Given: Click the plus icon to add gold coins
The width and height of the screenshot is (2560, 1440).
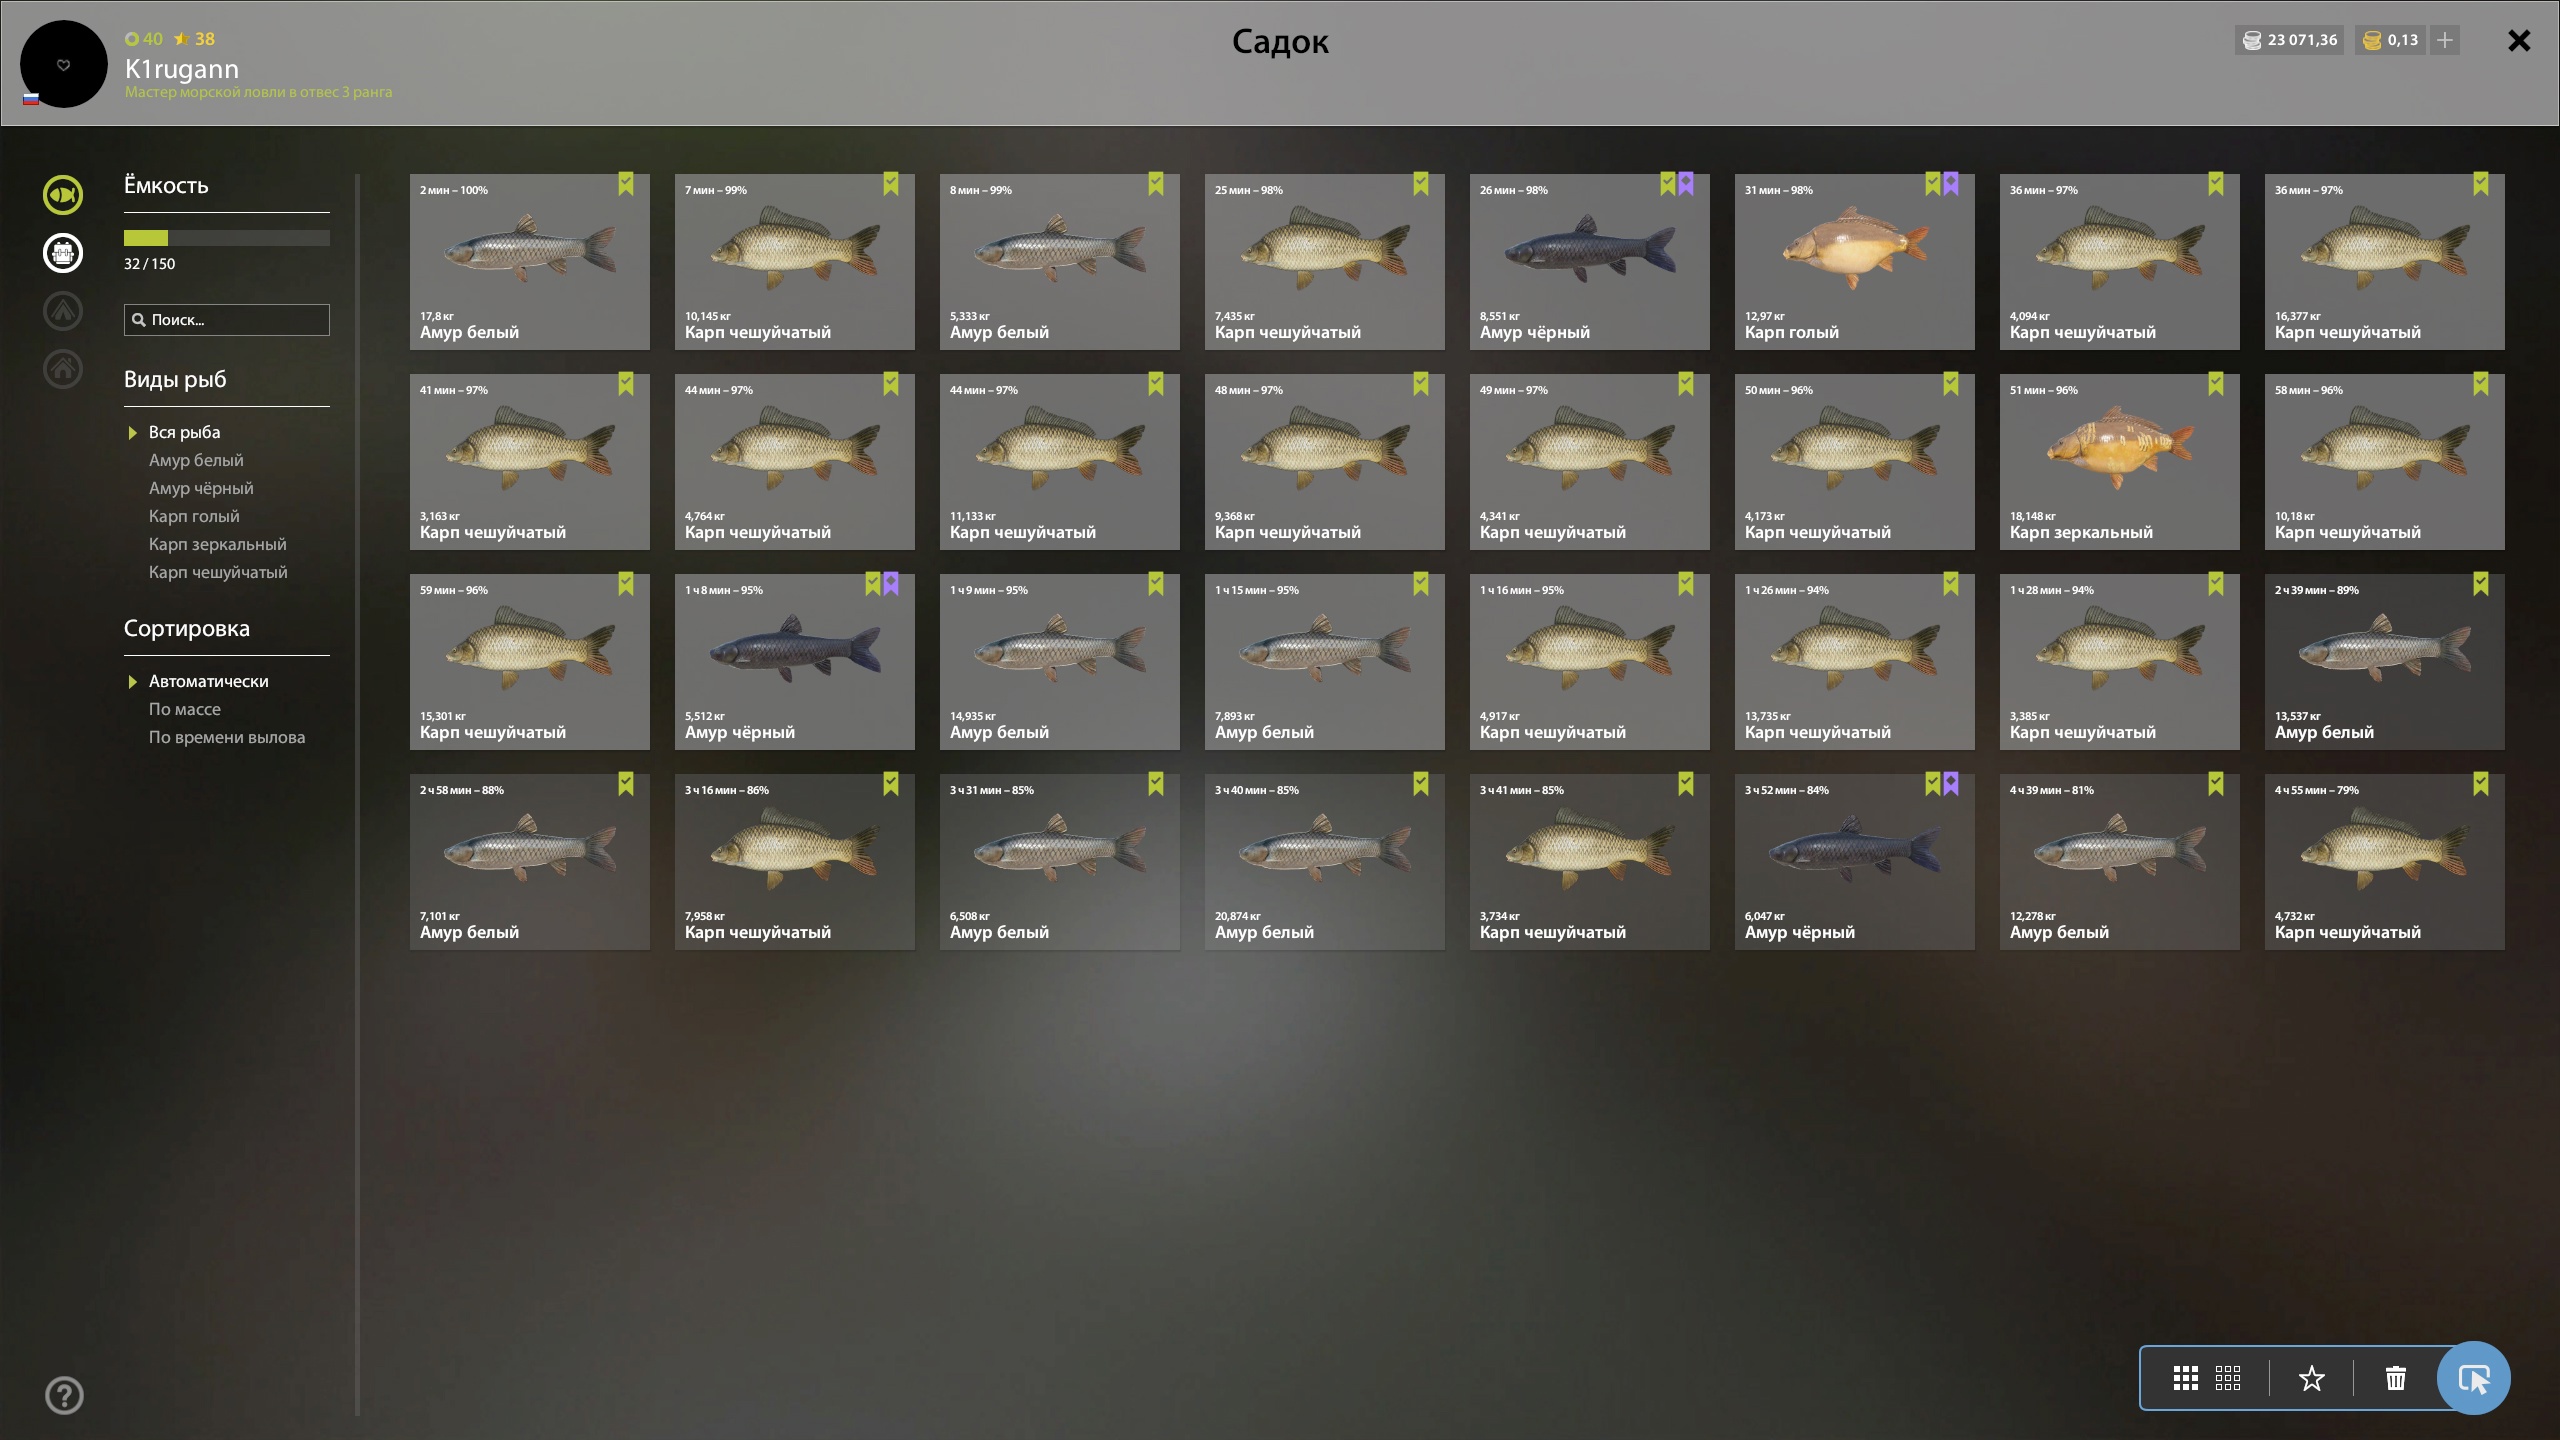Looking at the screenshot, I should point(2445,40).
